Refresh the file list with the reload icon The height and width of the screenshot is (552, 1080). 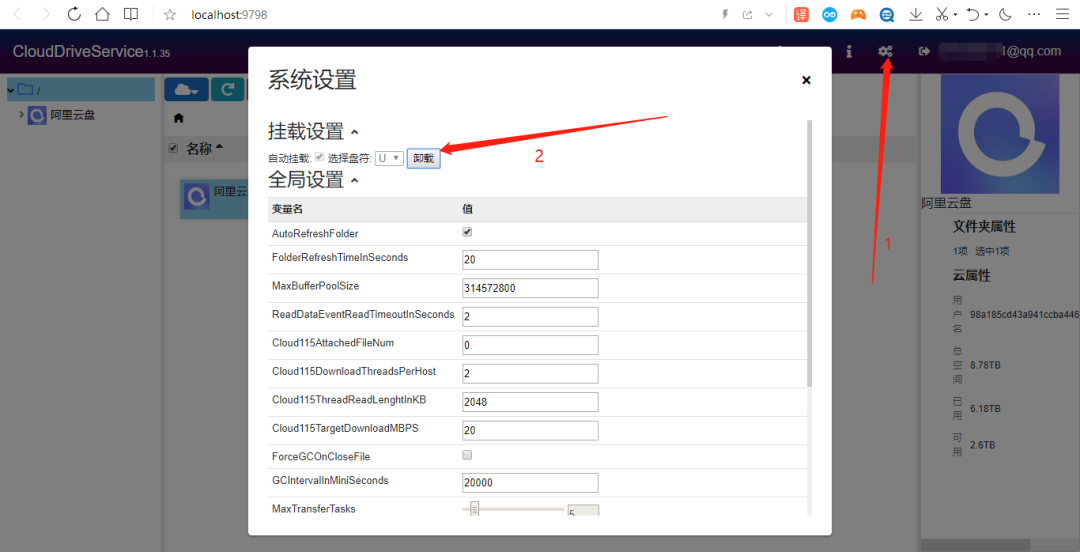coord(229,90)
